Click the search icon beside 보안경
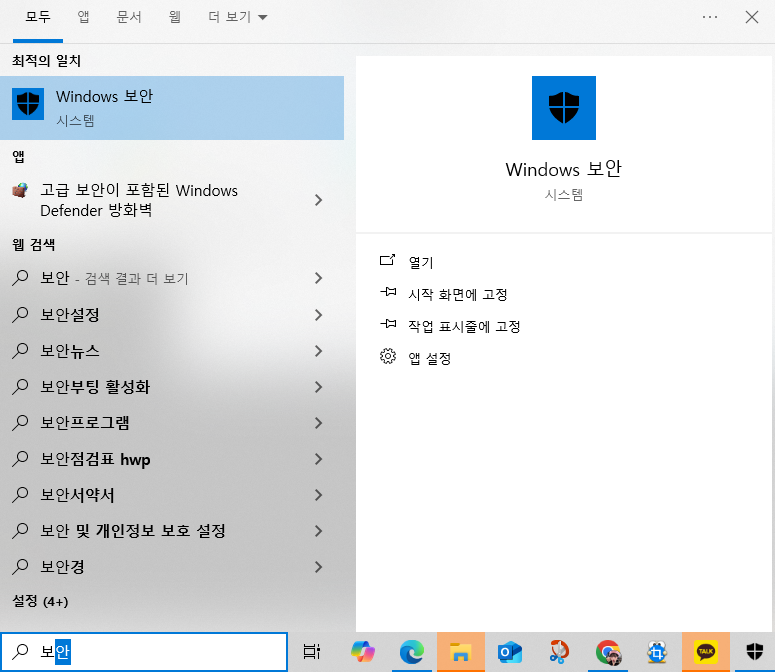 click(x=20, y=566)
